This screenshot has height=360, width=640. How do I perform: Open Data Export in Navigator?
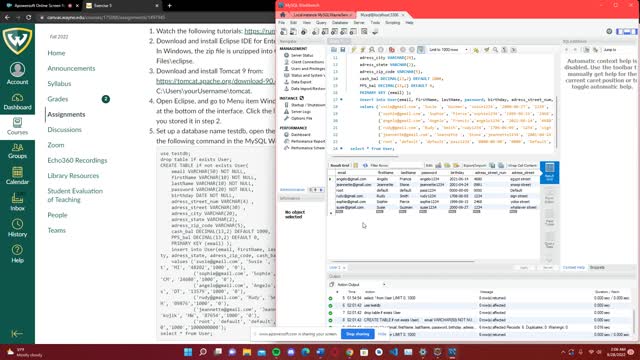(x=301, y=82)
